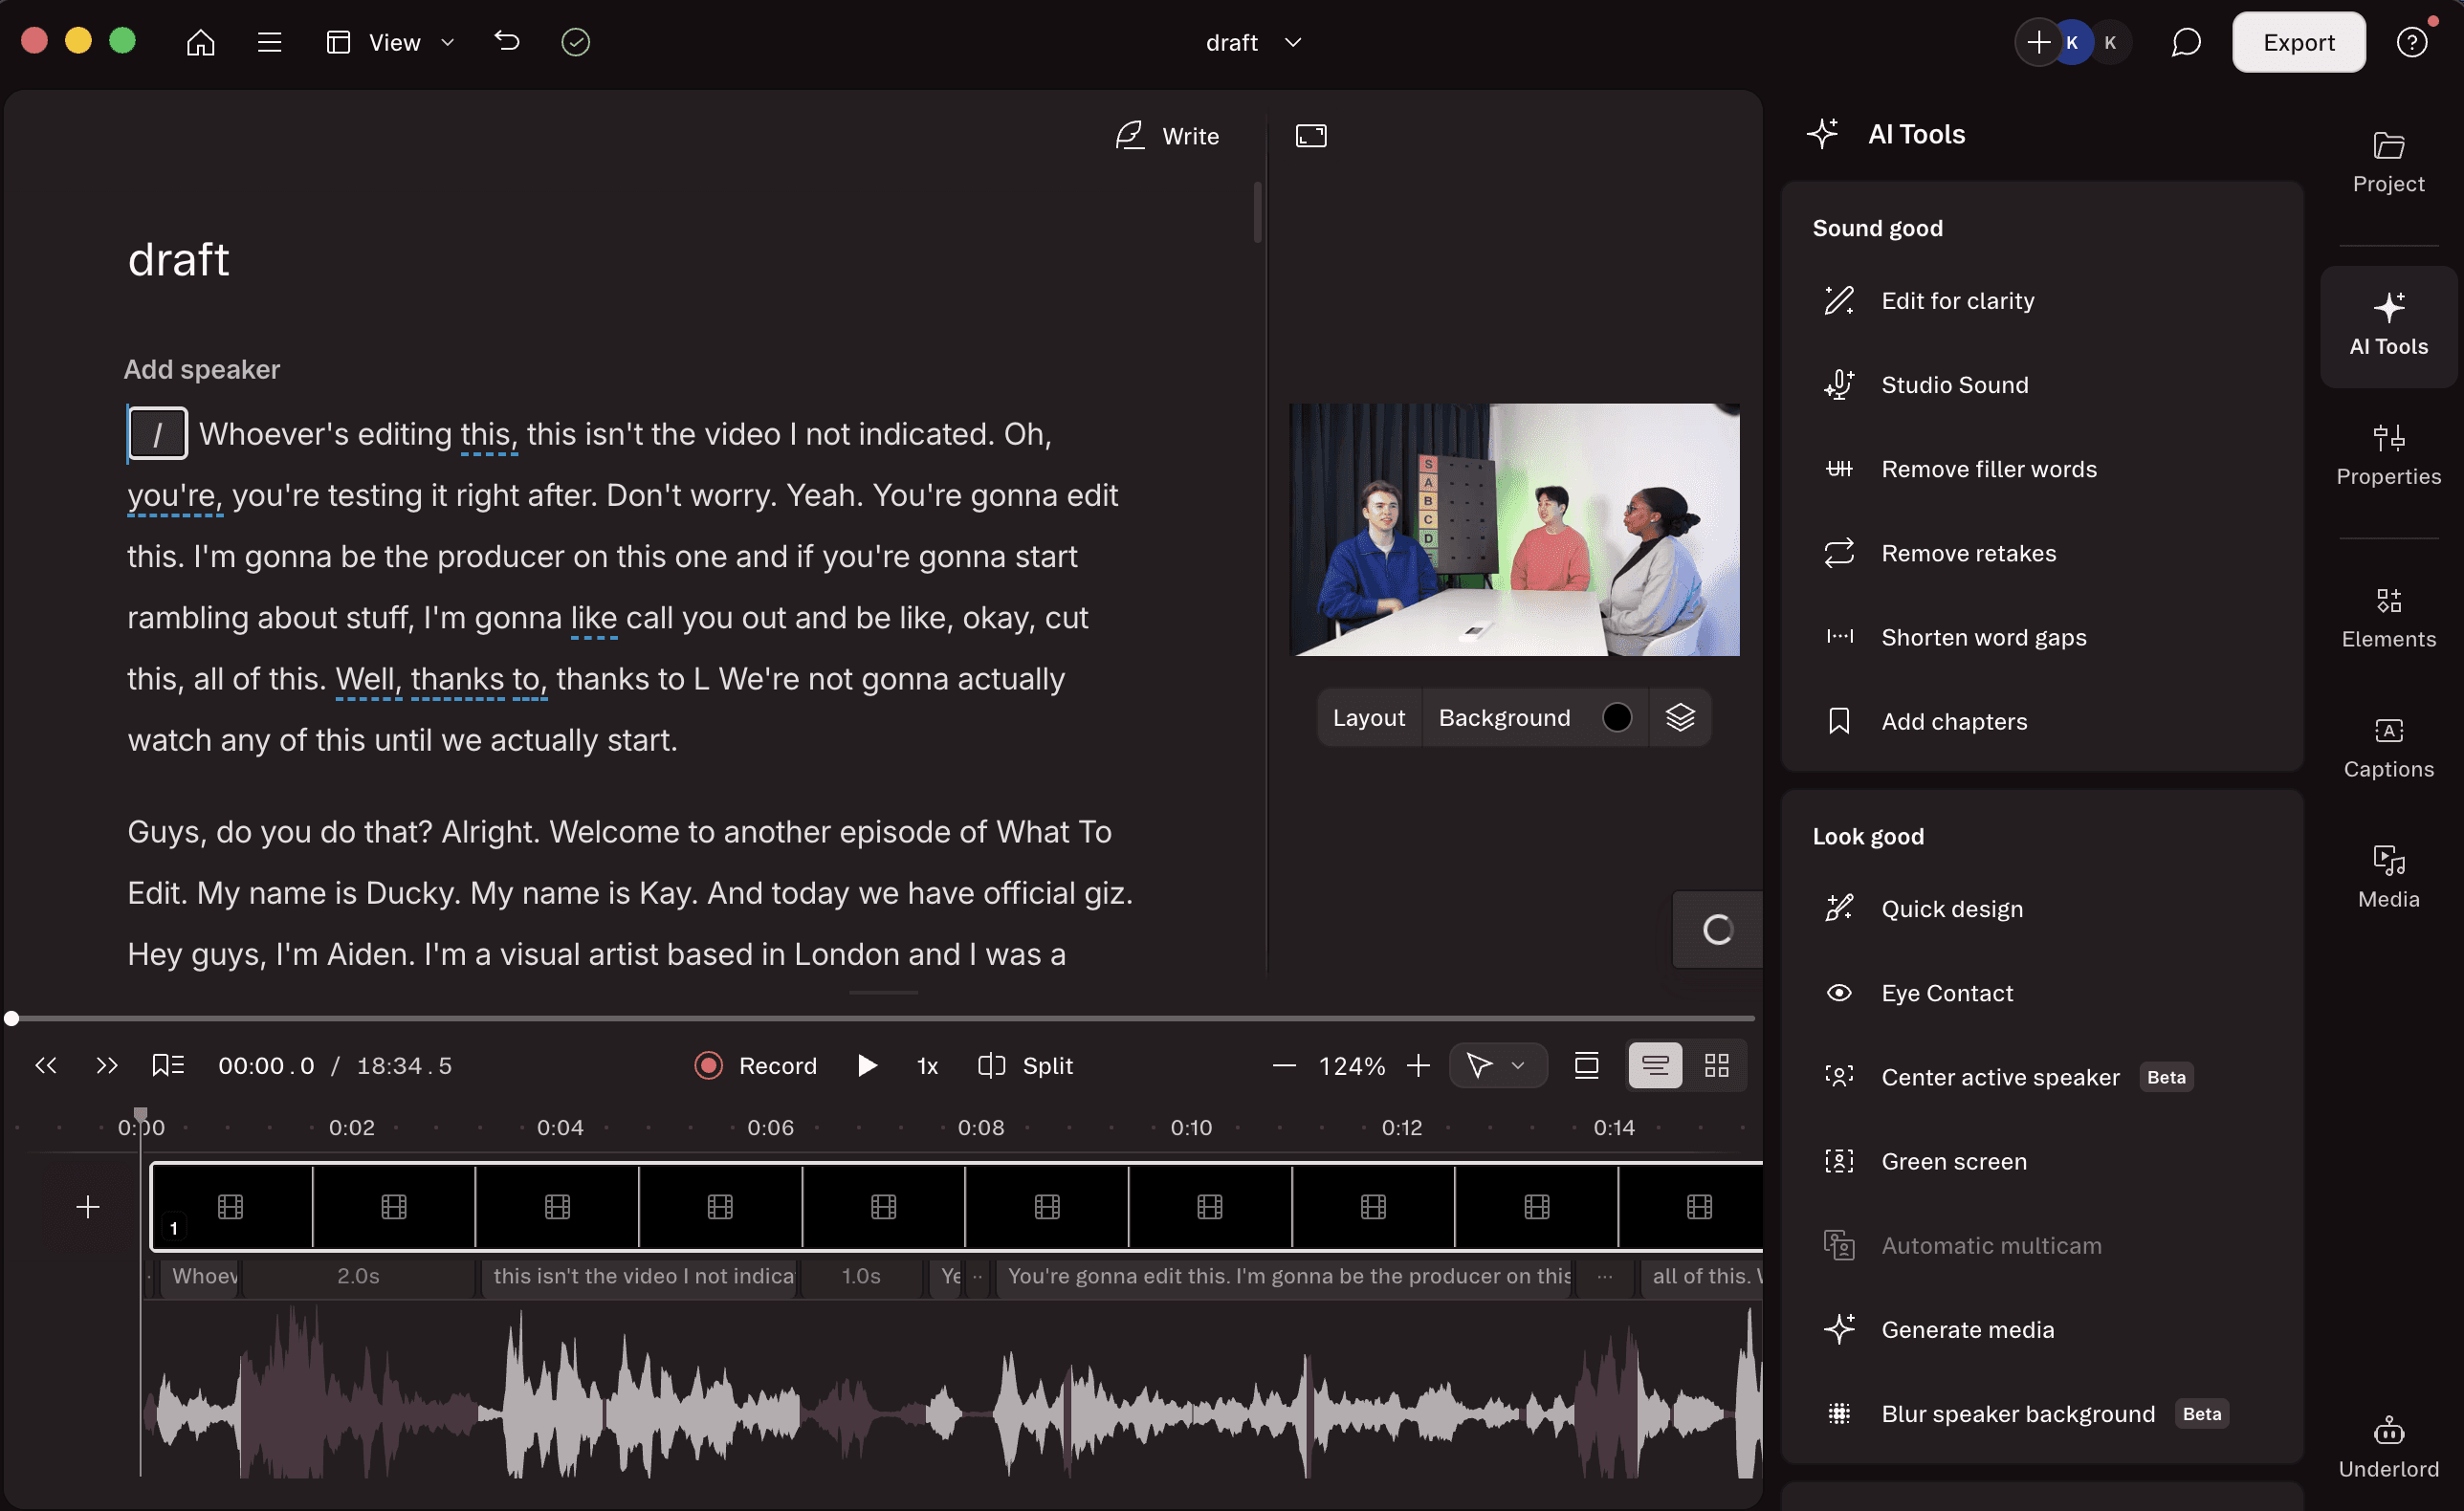The image size is (2464, 1511).
Task: Open the Green screen tool
Action: (1955, 1161)
